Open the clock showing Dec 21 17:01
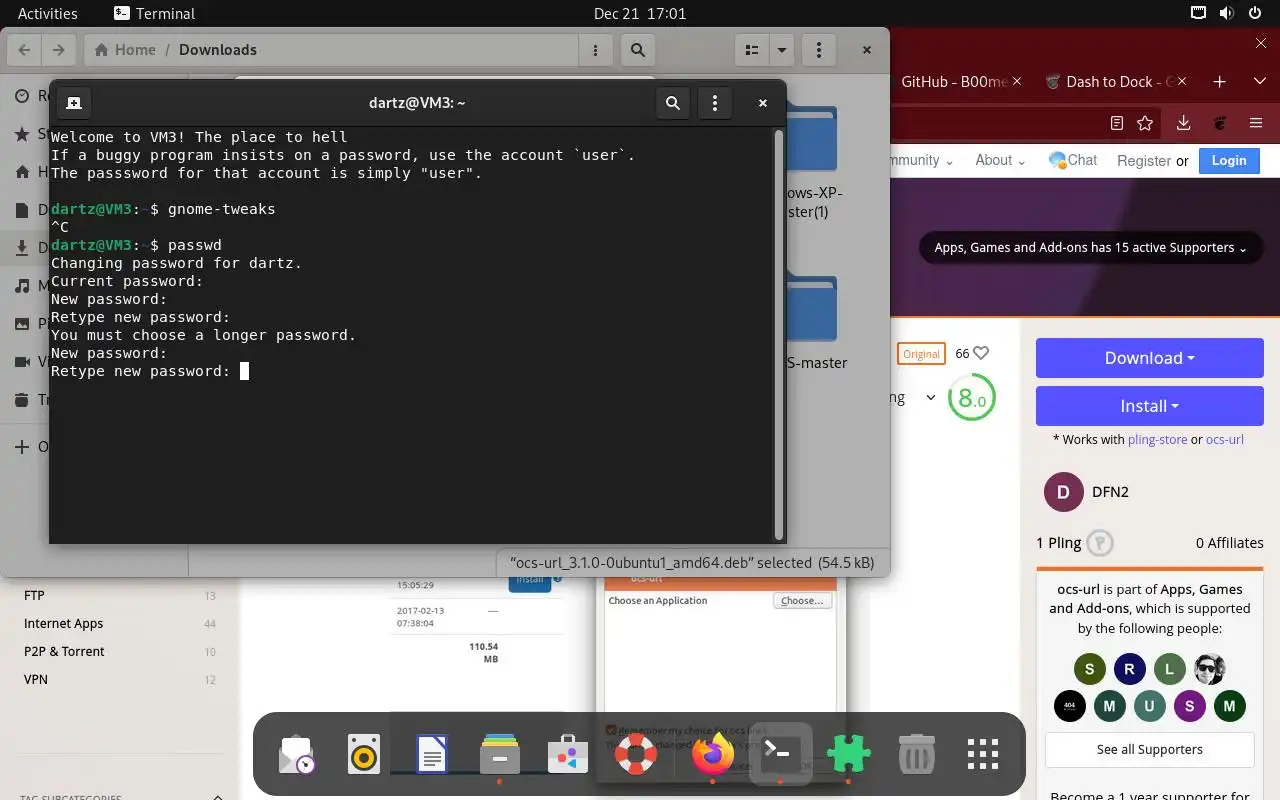This screenshot has height=800, width=1280. coord(640,13)
